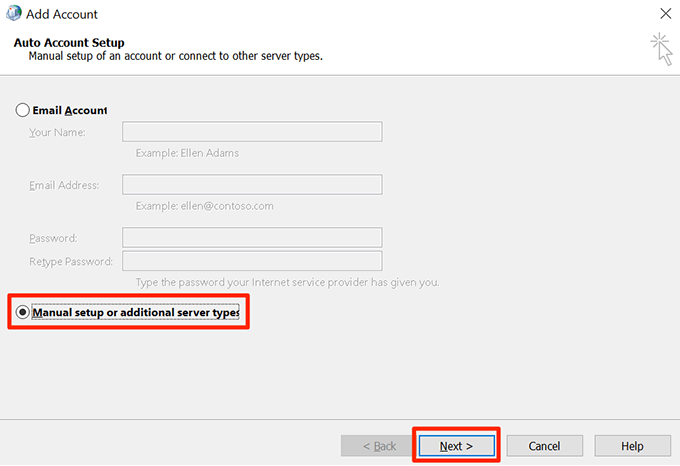Screen dimensions: 680x466
Task: Click the Your Name label
Action: click(x=57, y=132)
